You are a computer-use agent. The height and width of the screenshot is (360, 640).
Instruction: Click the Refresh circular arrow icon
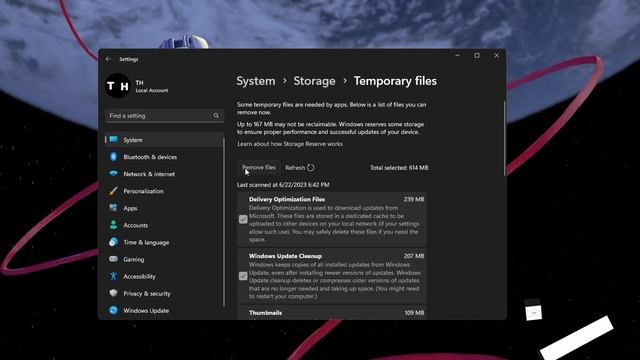pos(310,167)
